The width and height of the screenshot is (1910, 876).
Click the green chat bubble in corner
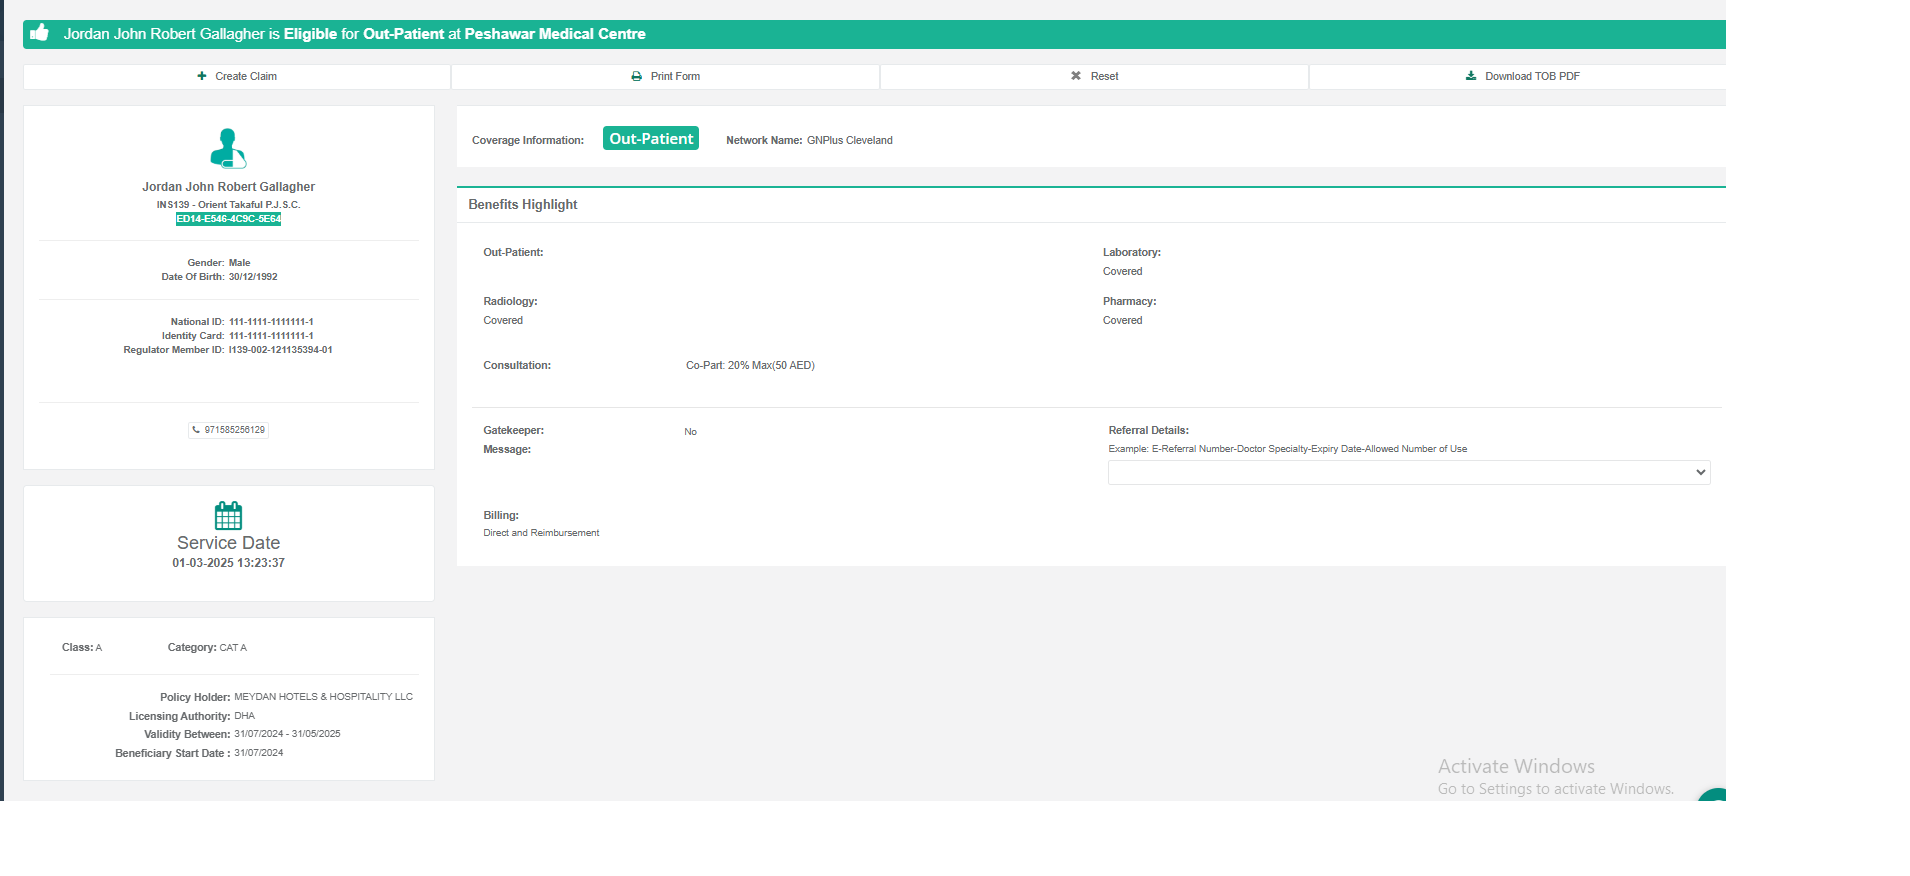[x=1714, y=795]
